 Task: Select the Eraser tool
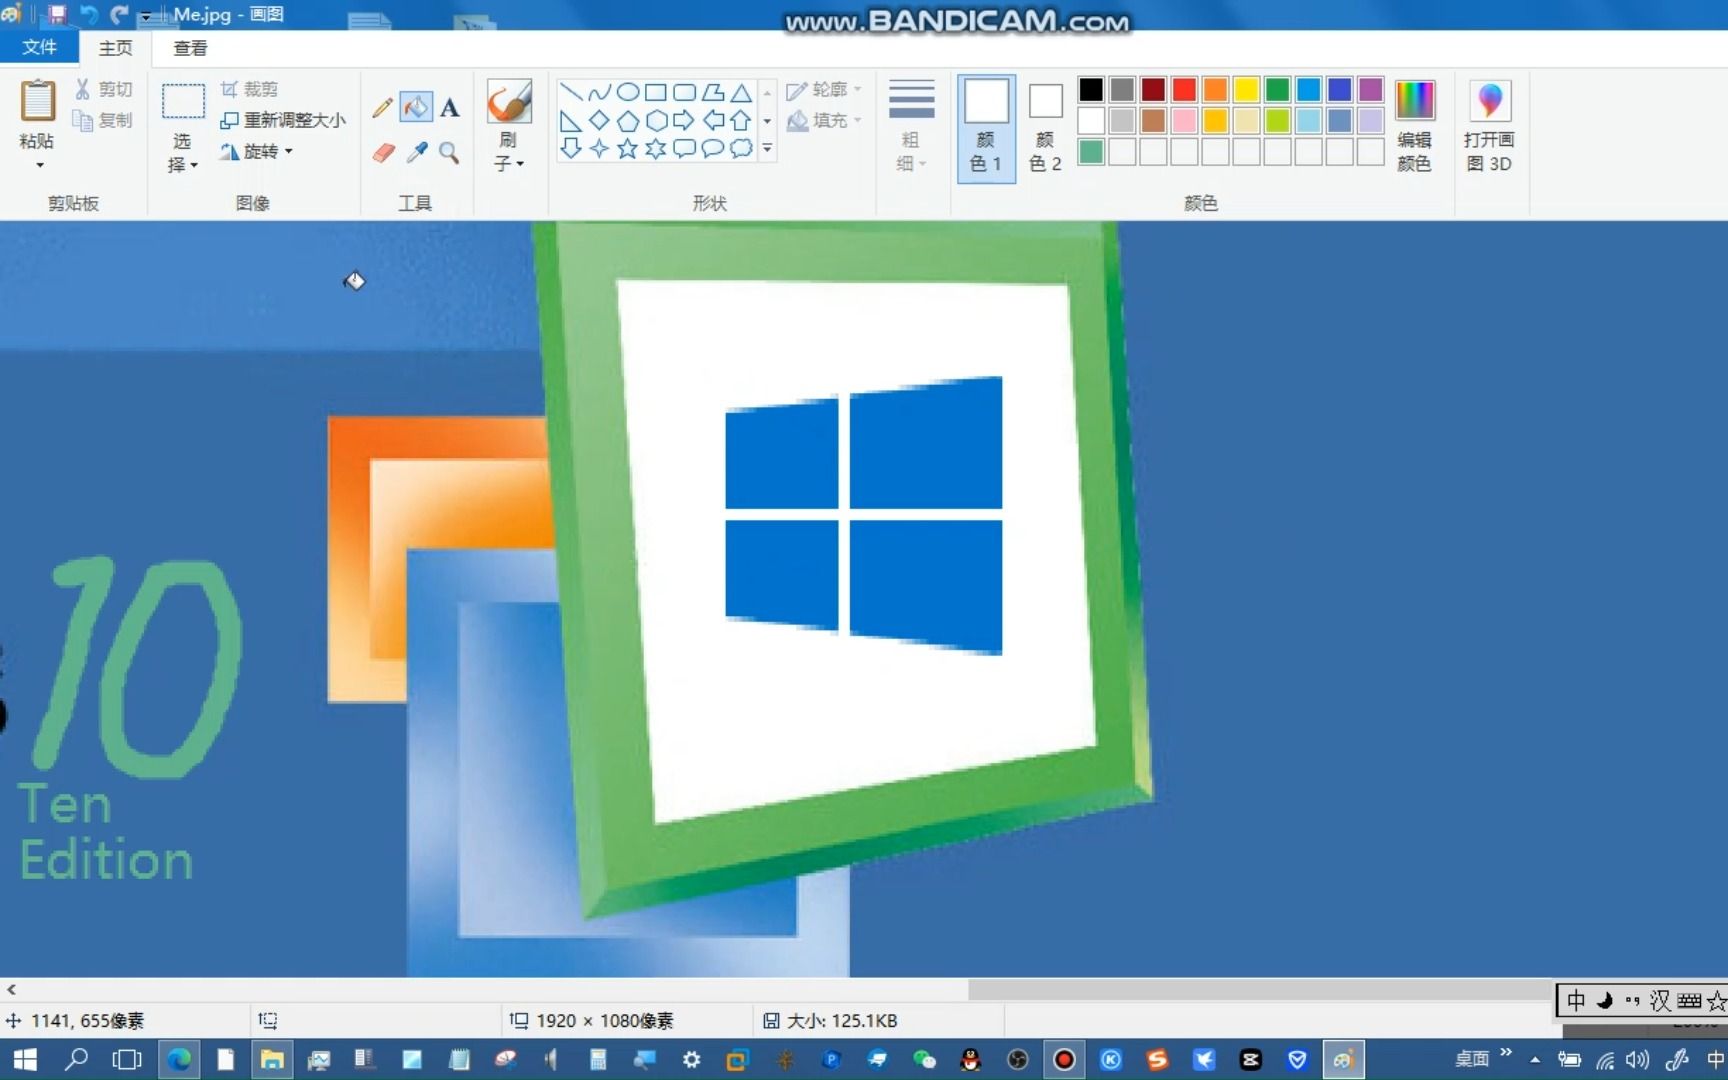pyautogui.click(x=383, y=152)
